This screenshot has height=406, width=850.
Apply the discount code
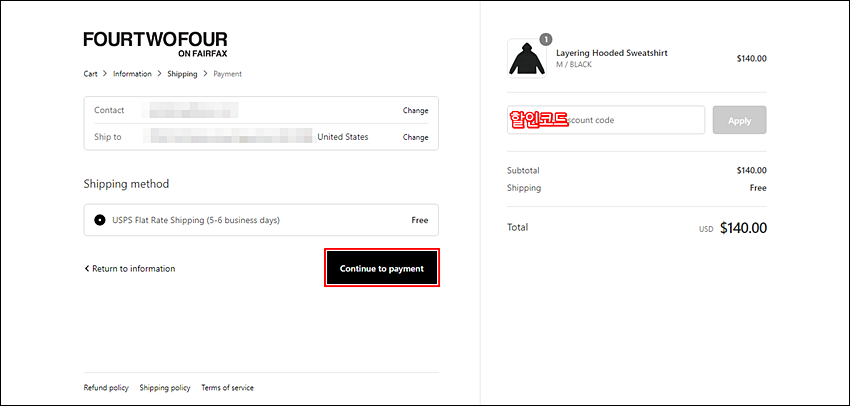(x=739, y=120)
